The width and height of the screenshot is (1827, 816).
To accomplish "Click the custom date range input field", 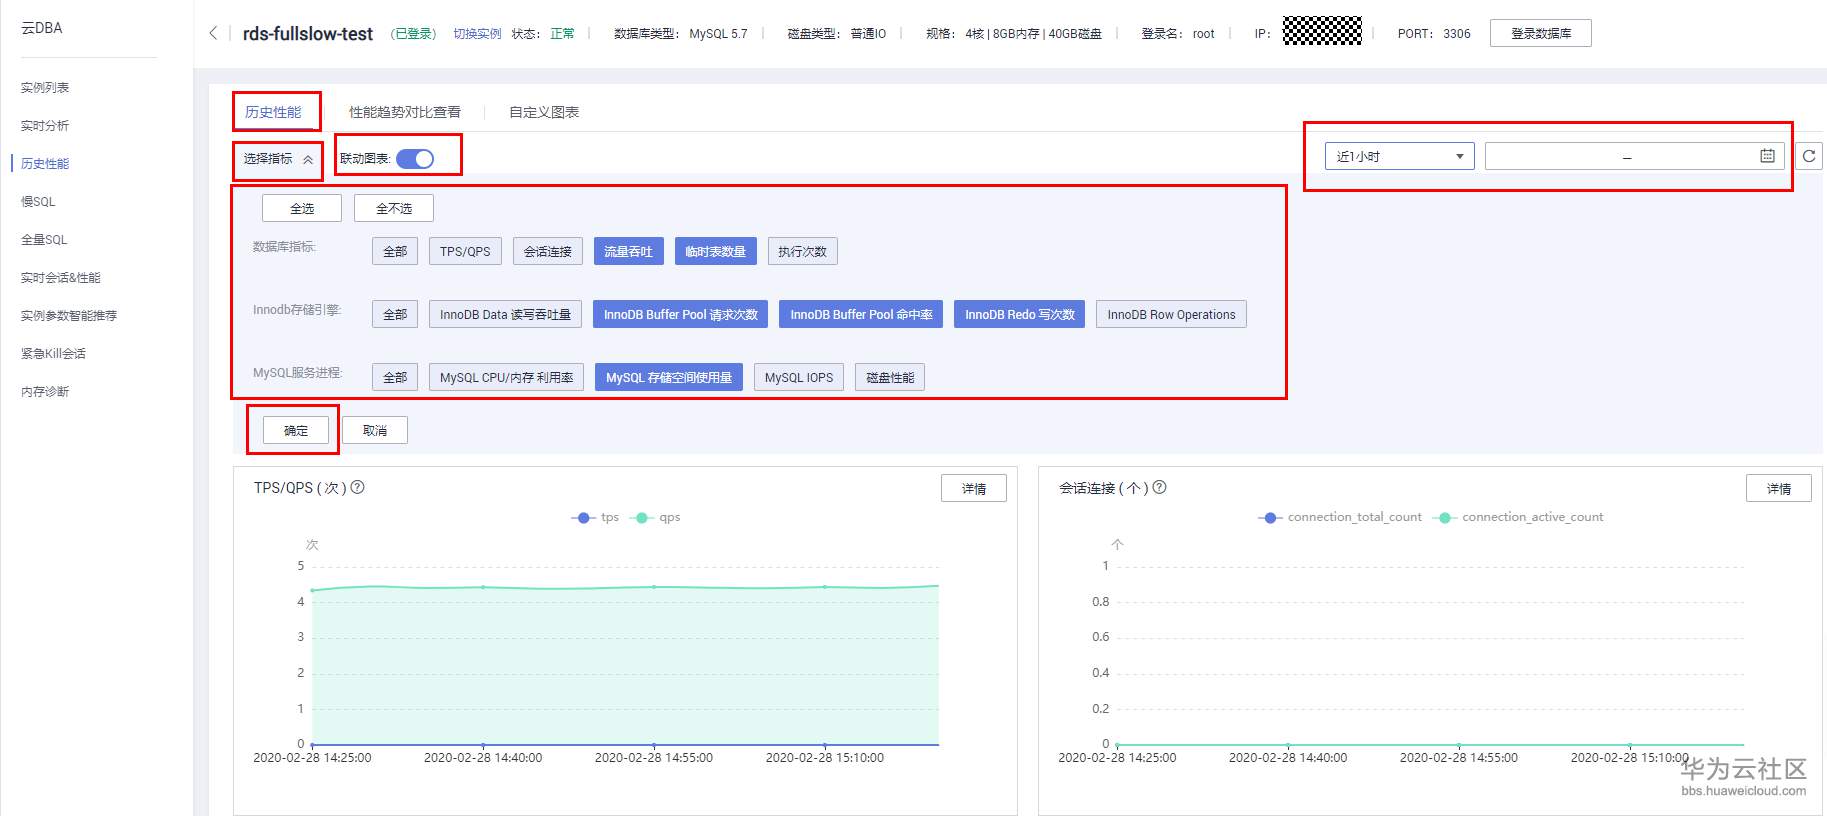I will [x=1634, y=156].
